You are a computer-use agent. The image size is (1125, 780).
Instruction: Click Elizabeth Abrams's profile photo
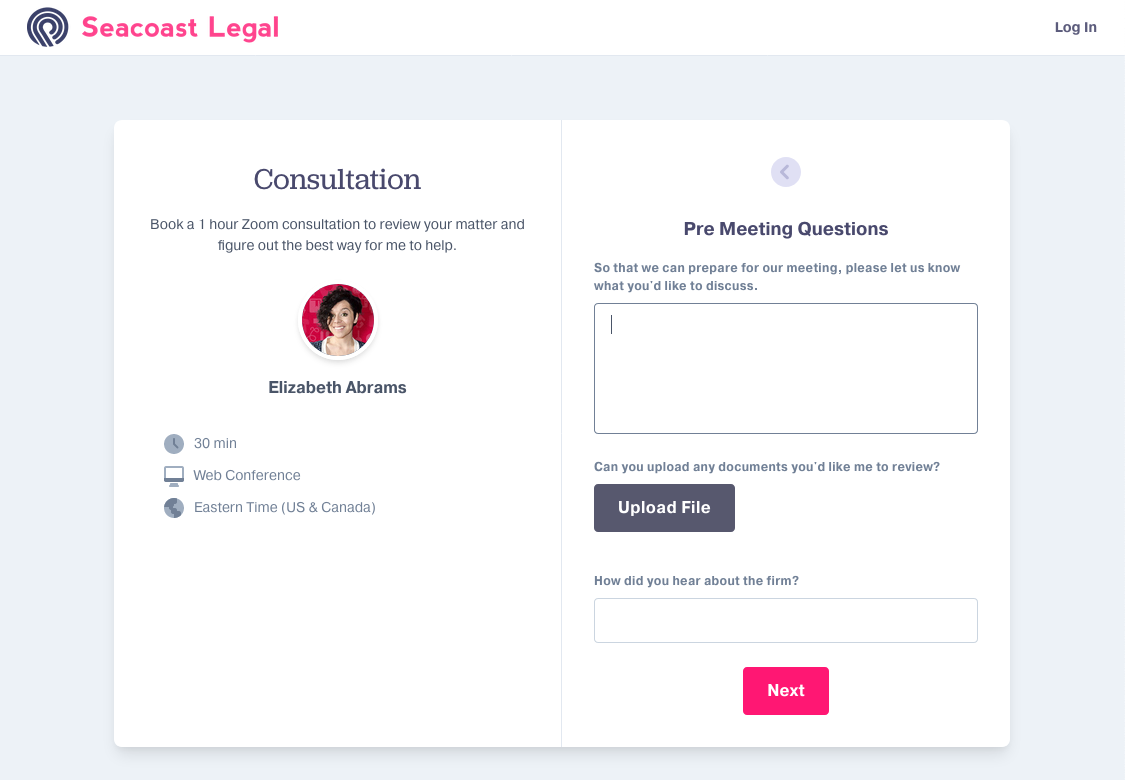tap(337, 320)
